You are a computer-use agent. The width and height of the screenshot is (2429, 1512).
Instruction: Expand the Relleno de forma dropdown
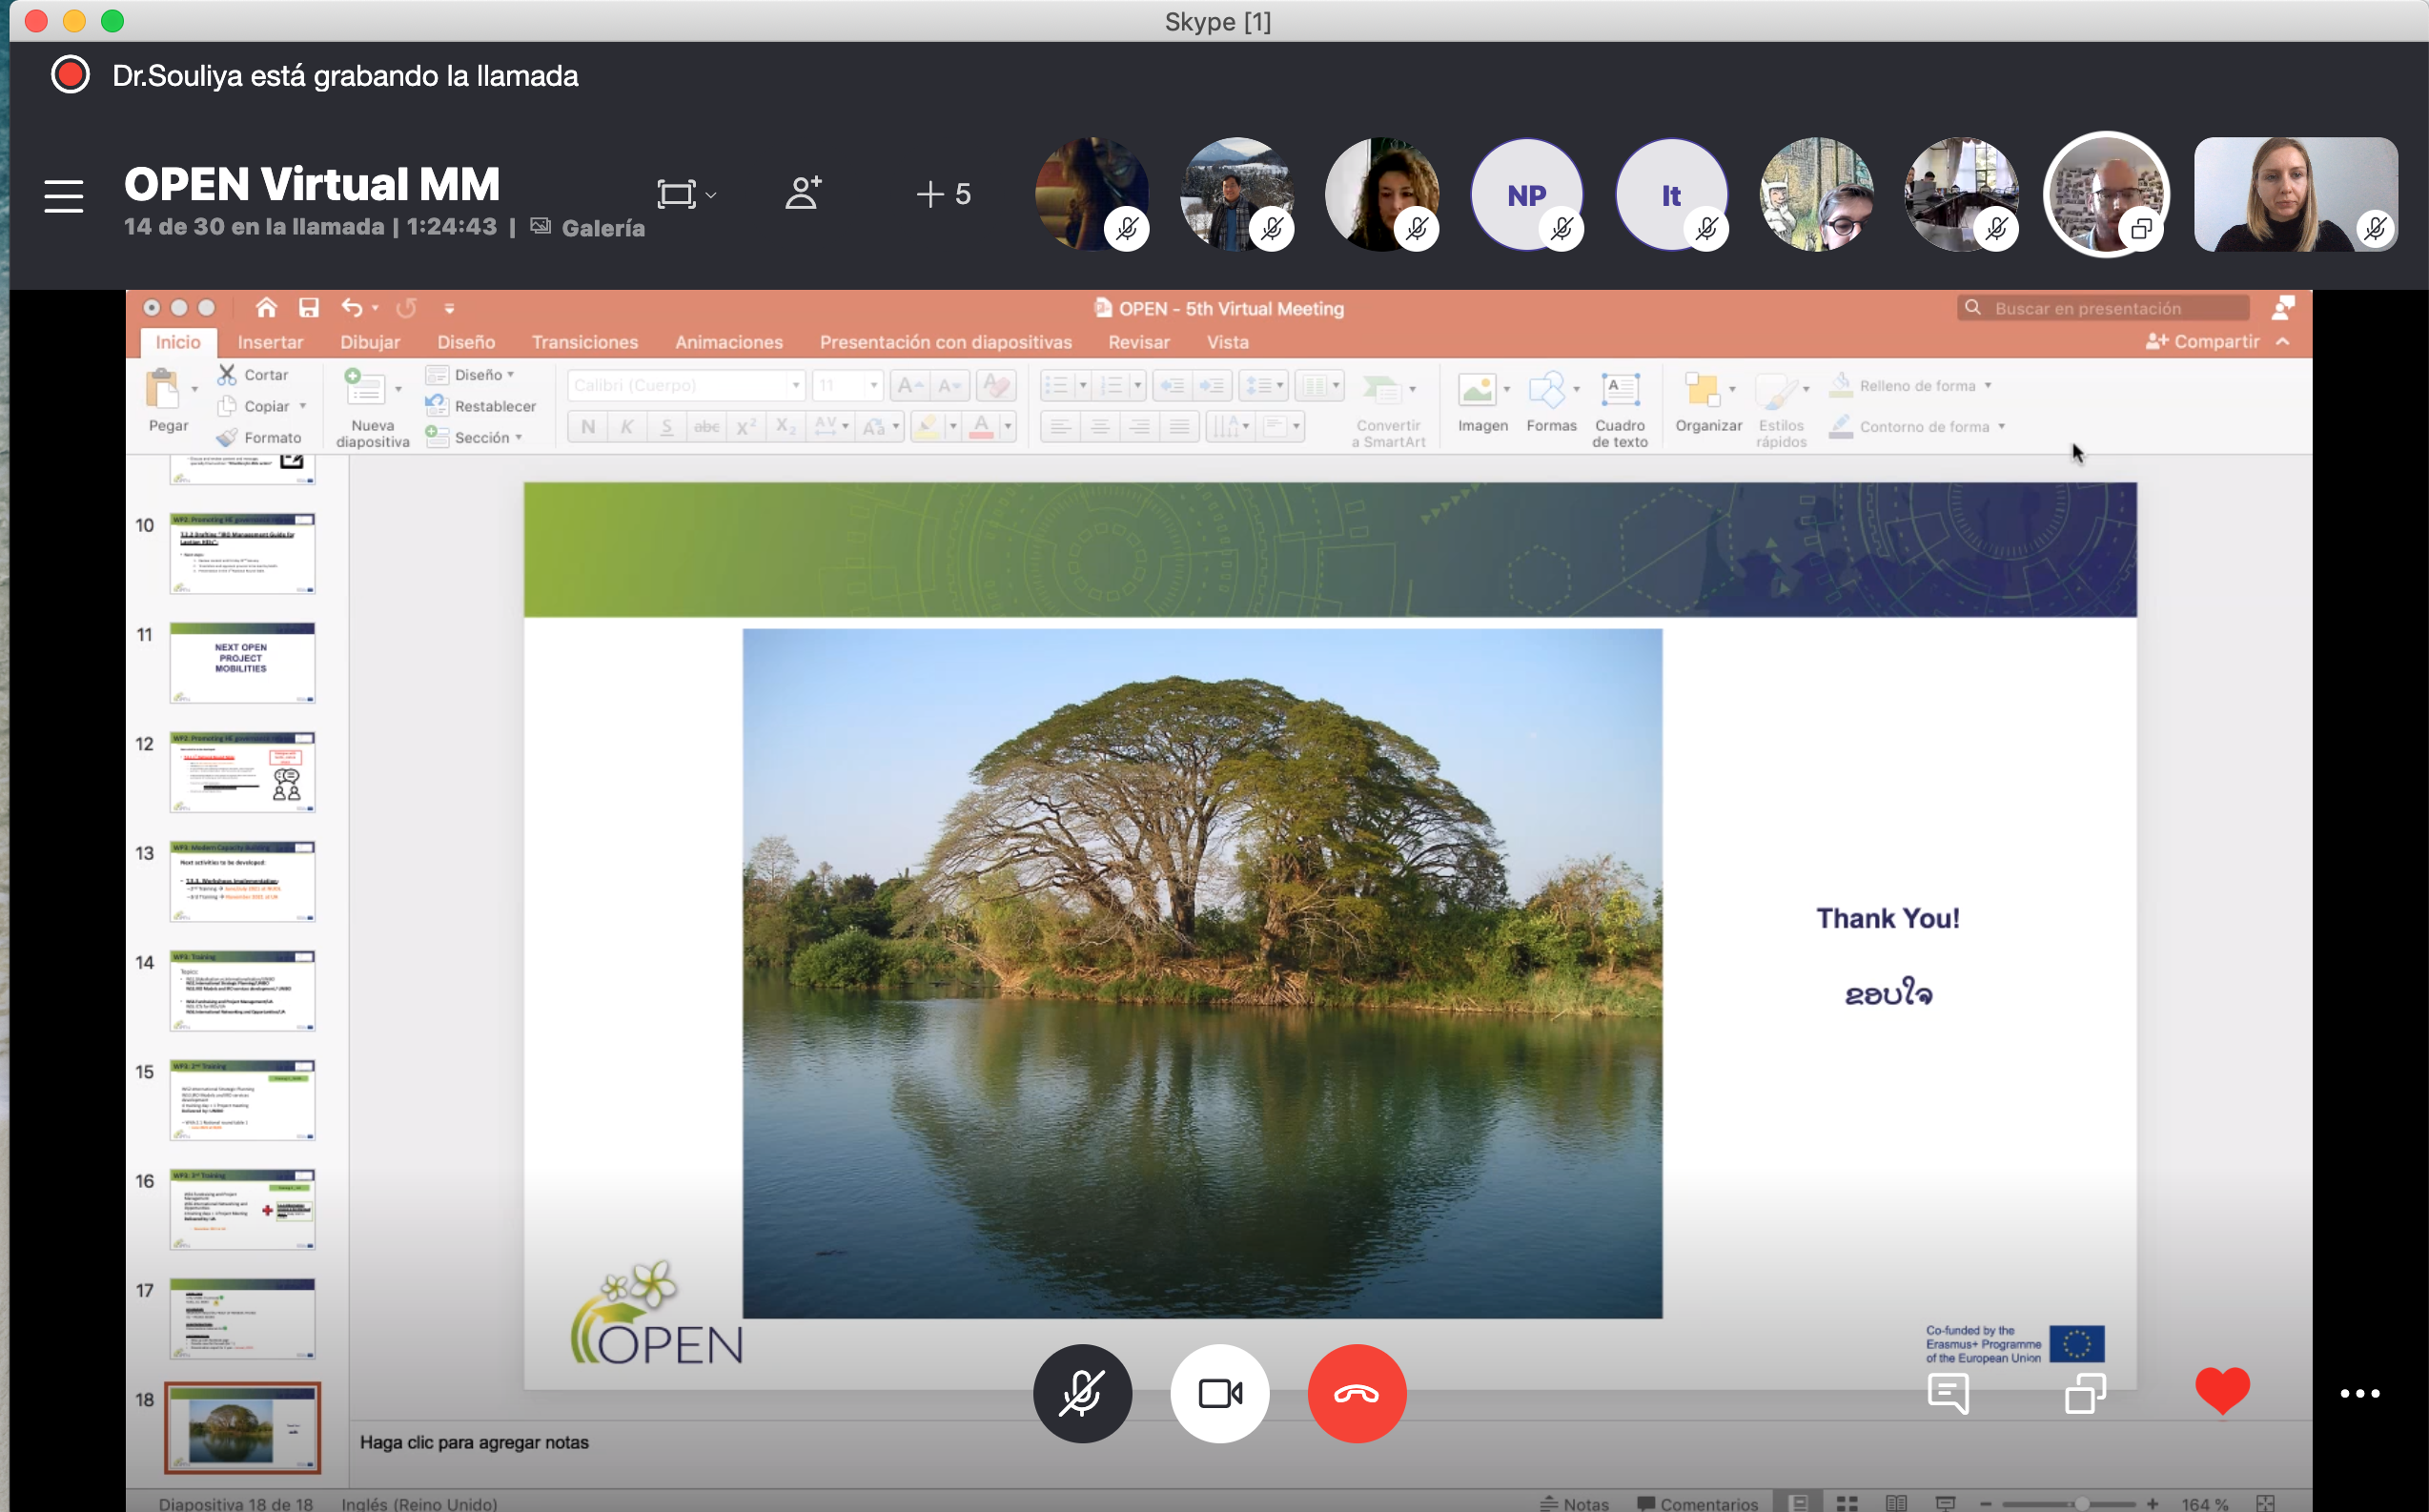[1987, 386]
